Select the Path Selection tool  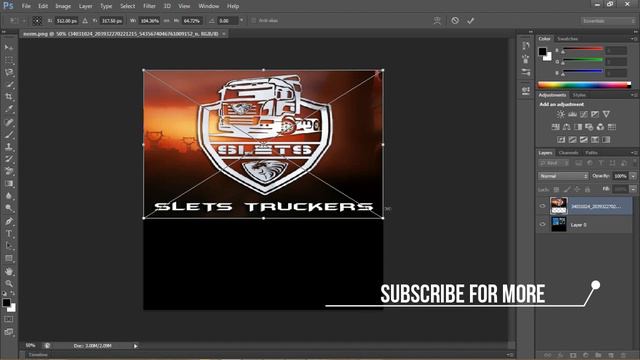point(9,246)
